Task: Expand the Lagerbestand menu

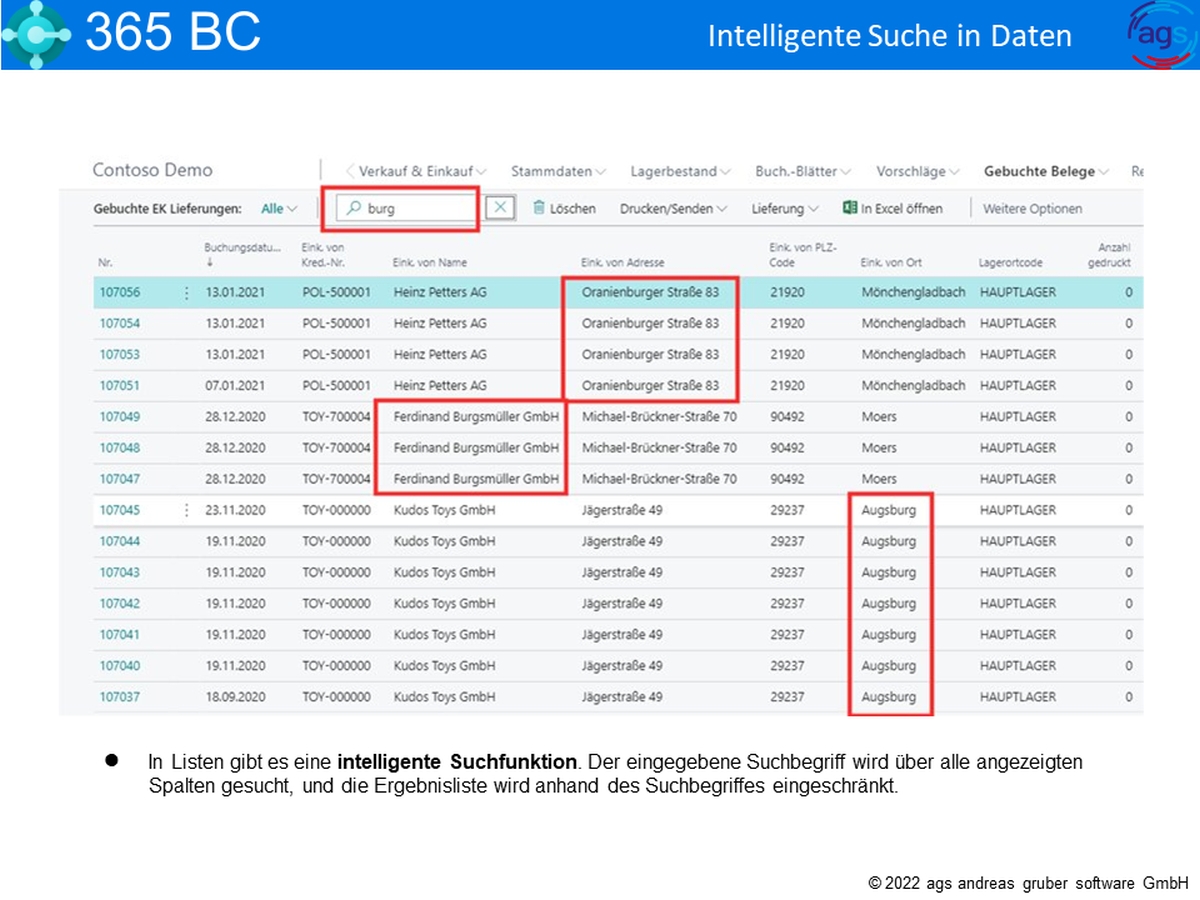Action: (x=680, y=171)
